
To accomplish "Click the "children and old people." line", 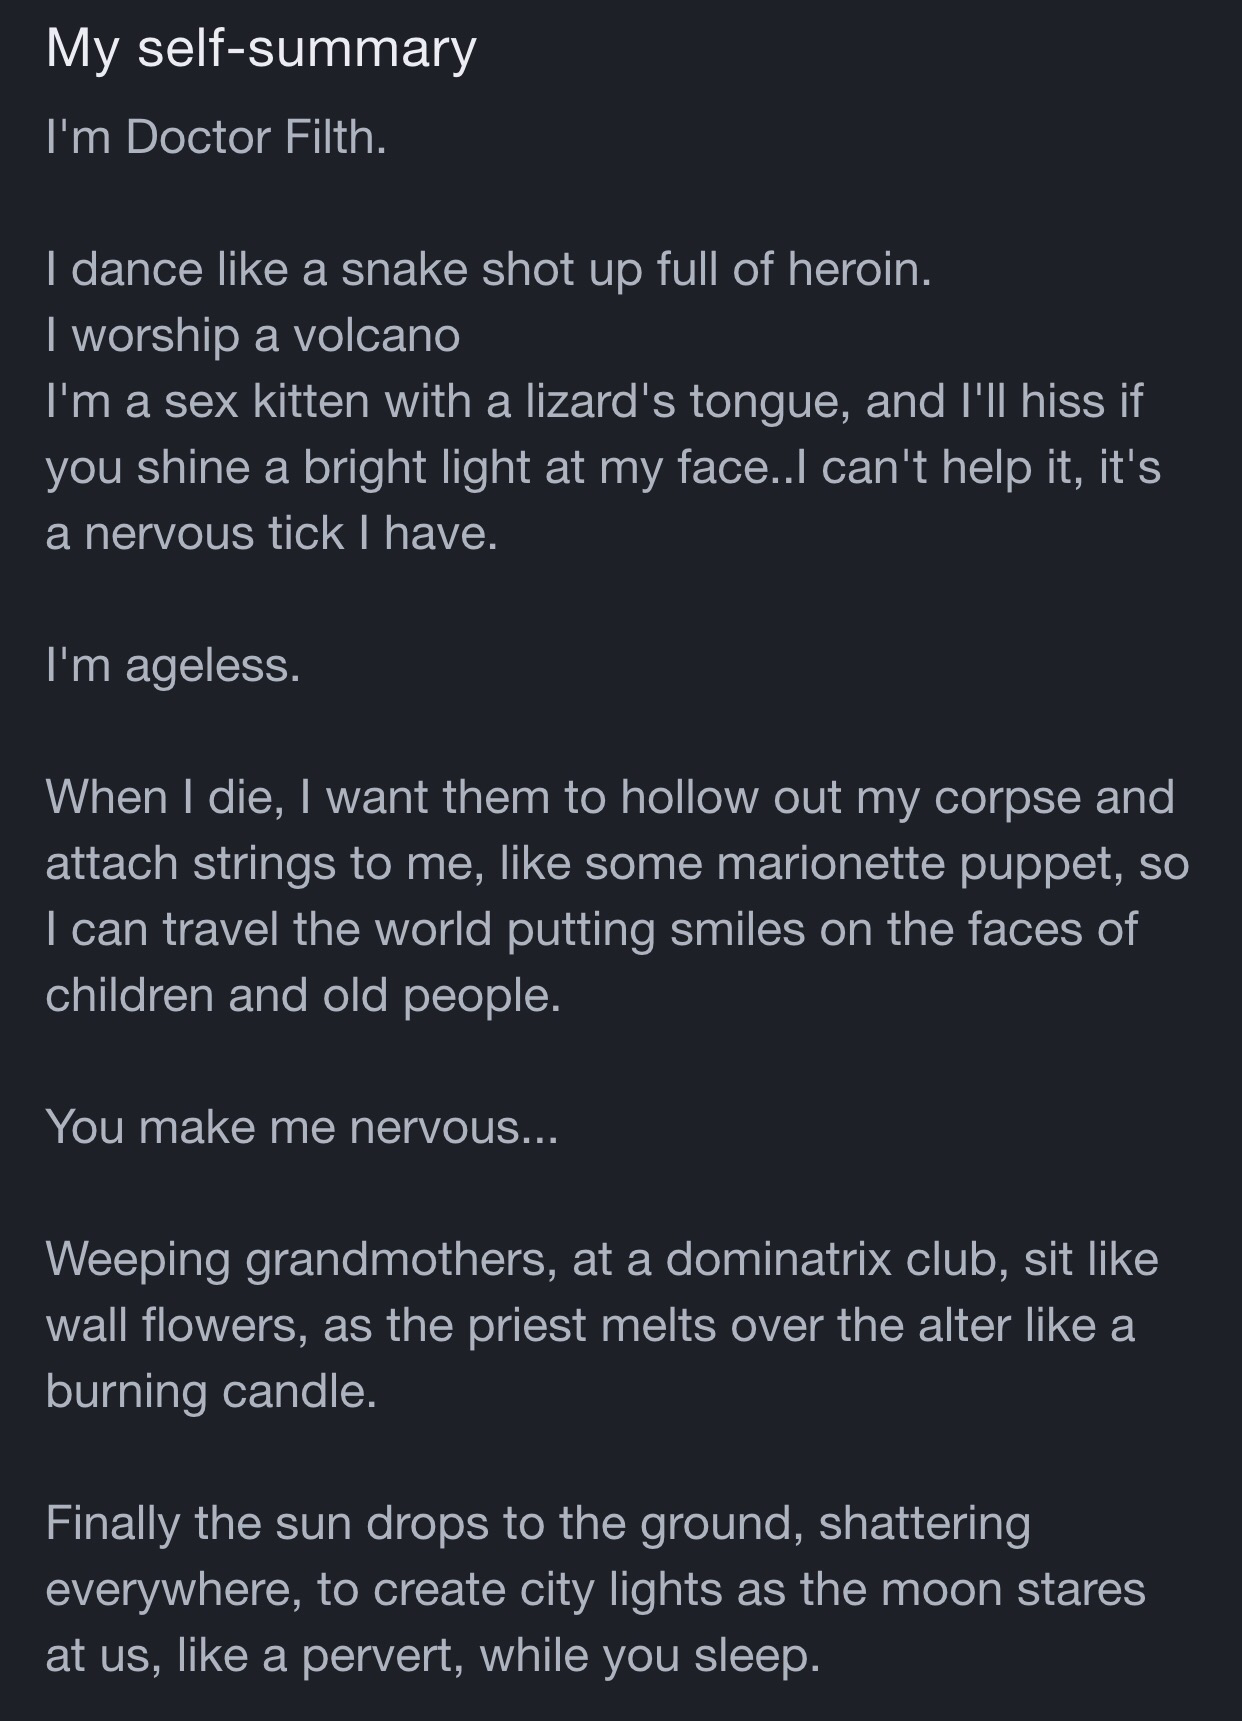I will pyautogui.click(x=303, y=995).
